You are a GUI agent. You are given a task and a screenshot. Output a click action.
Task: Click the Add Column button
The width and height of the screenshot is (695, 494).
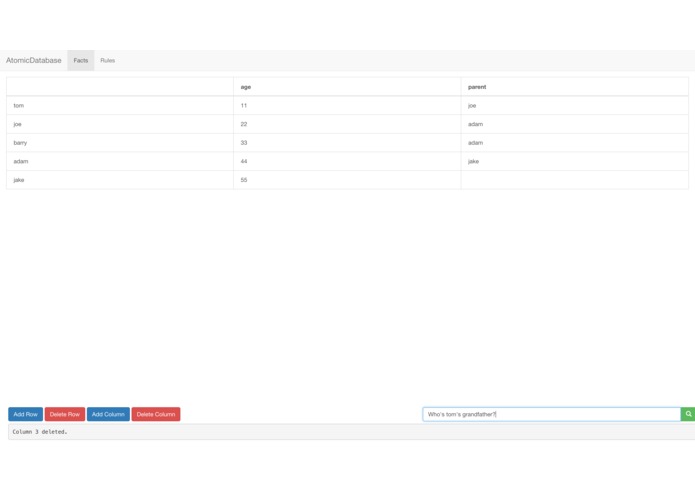(x=108, y=414)
